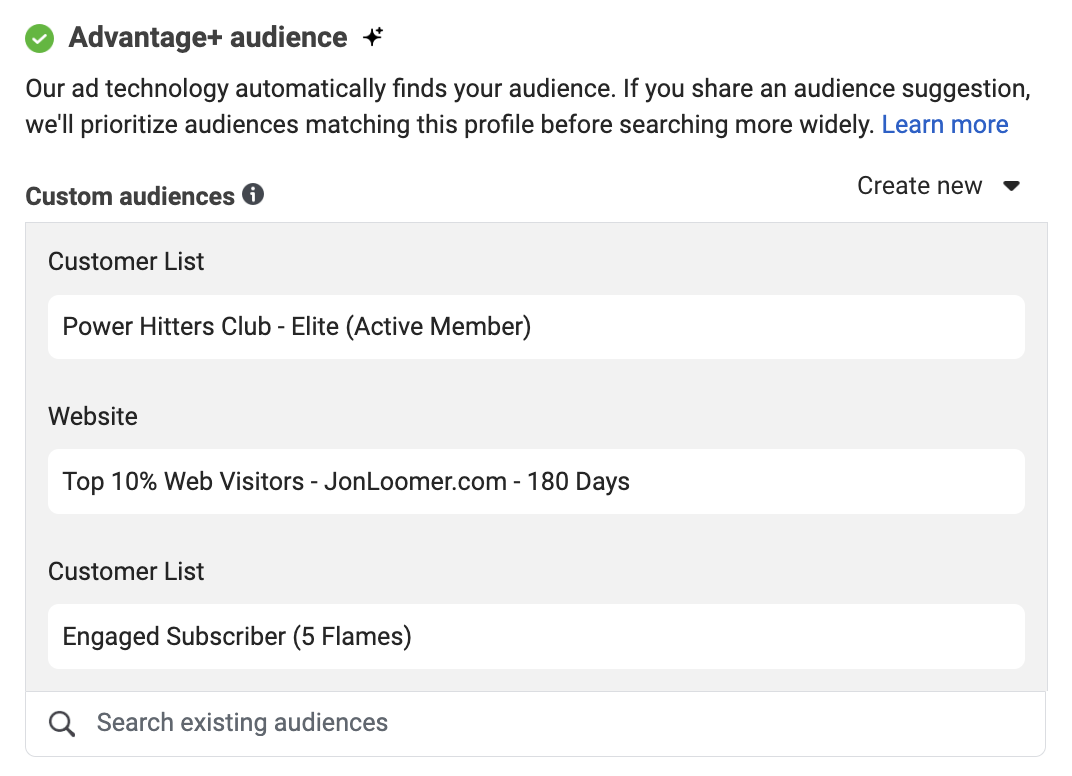This screenshot has height=776, width=1072.
Task: Open the Learn more link
Action: pos(944,125)
